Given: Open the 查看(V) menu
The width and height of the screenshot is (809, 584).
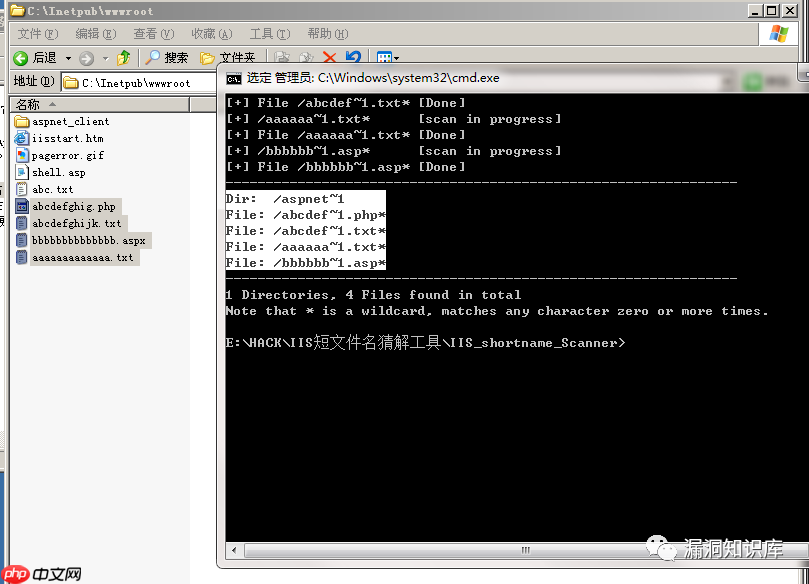Looking at the screenshot, I should point(154,34).
